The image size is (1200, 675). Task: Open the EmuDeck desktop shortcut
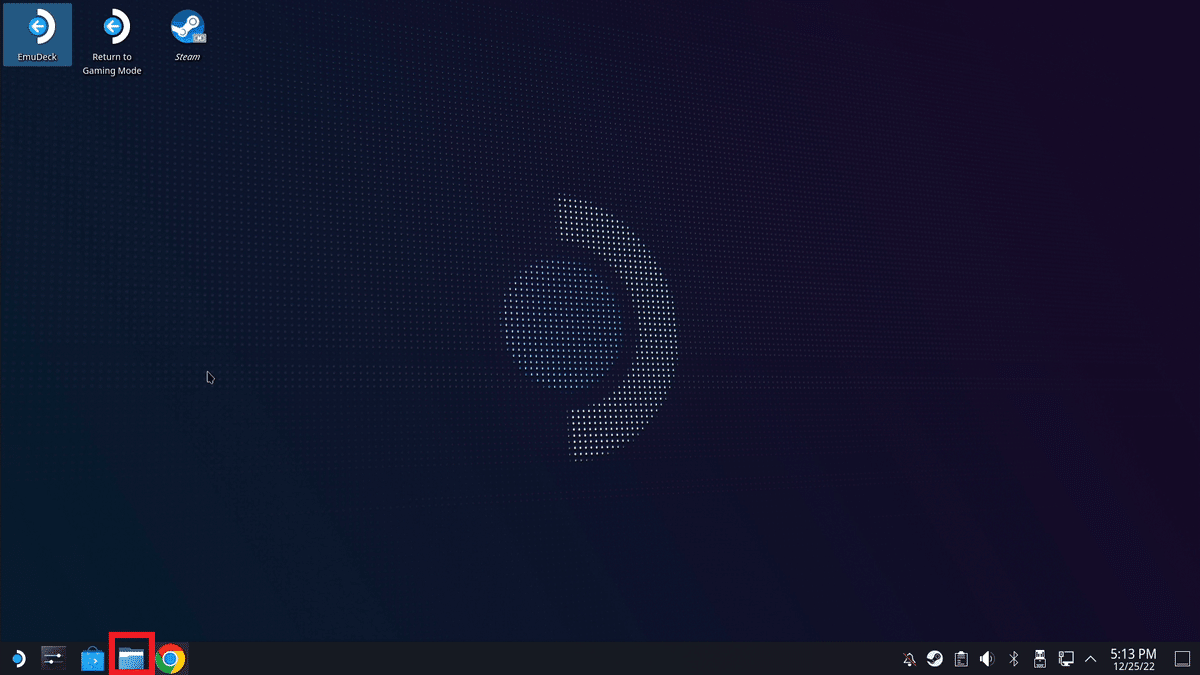[x=37, y=35]
